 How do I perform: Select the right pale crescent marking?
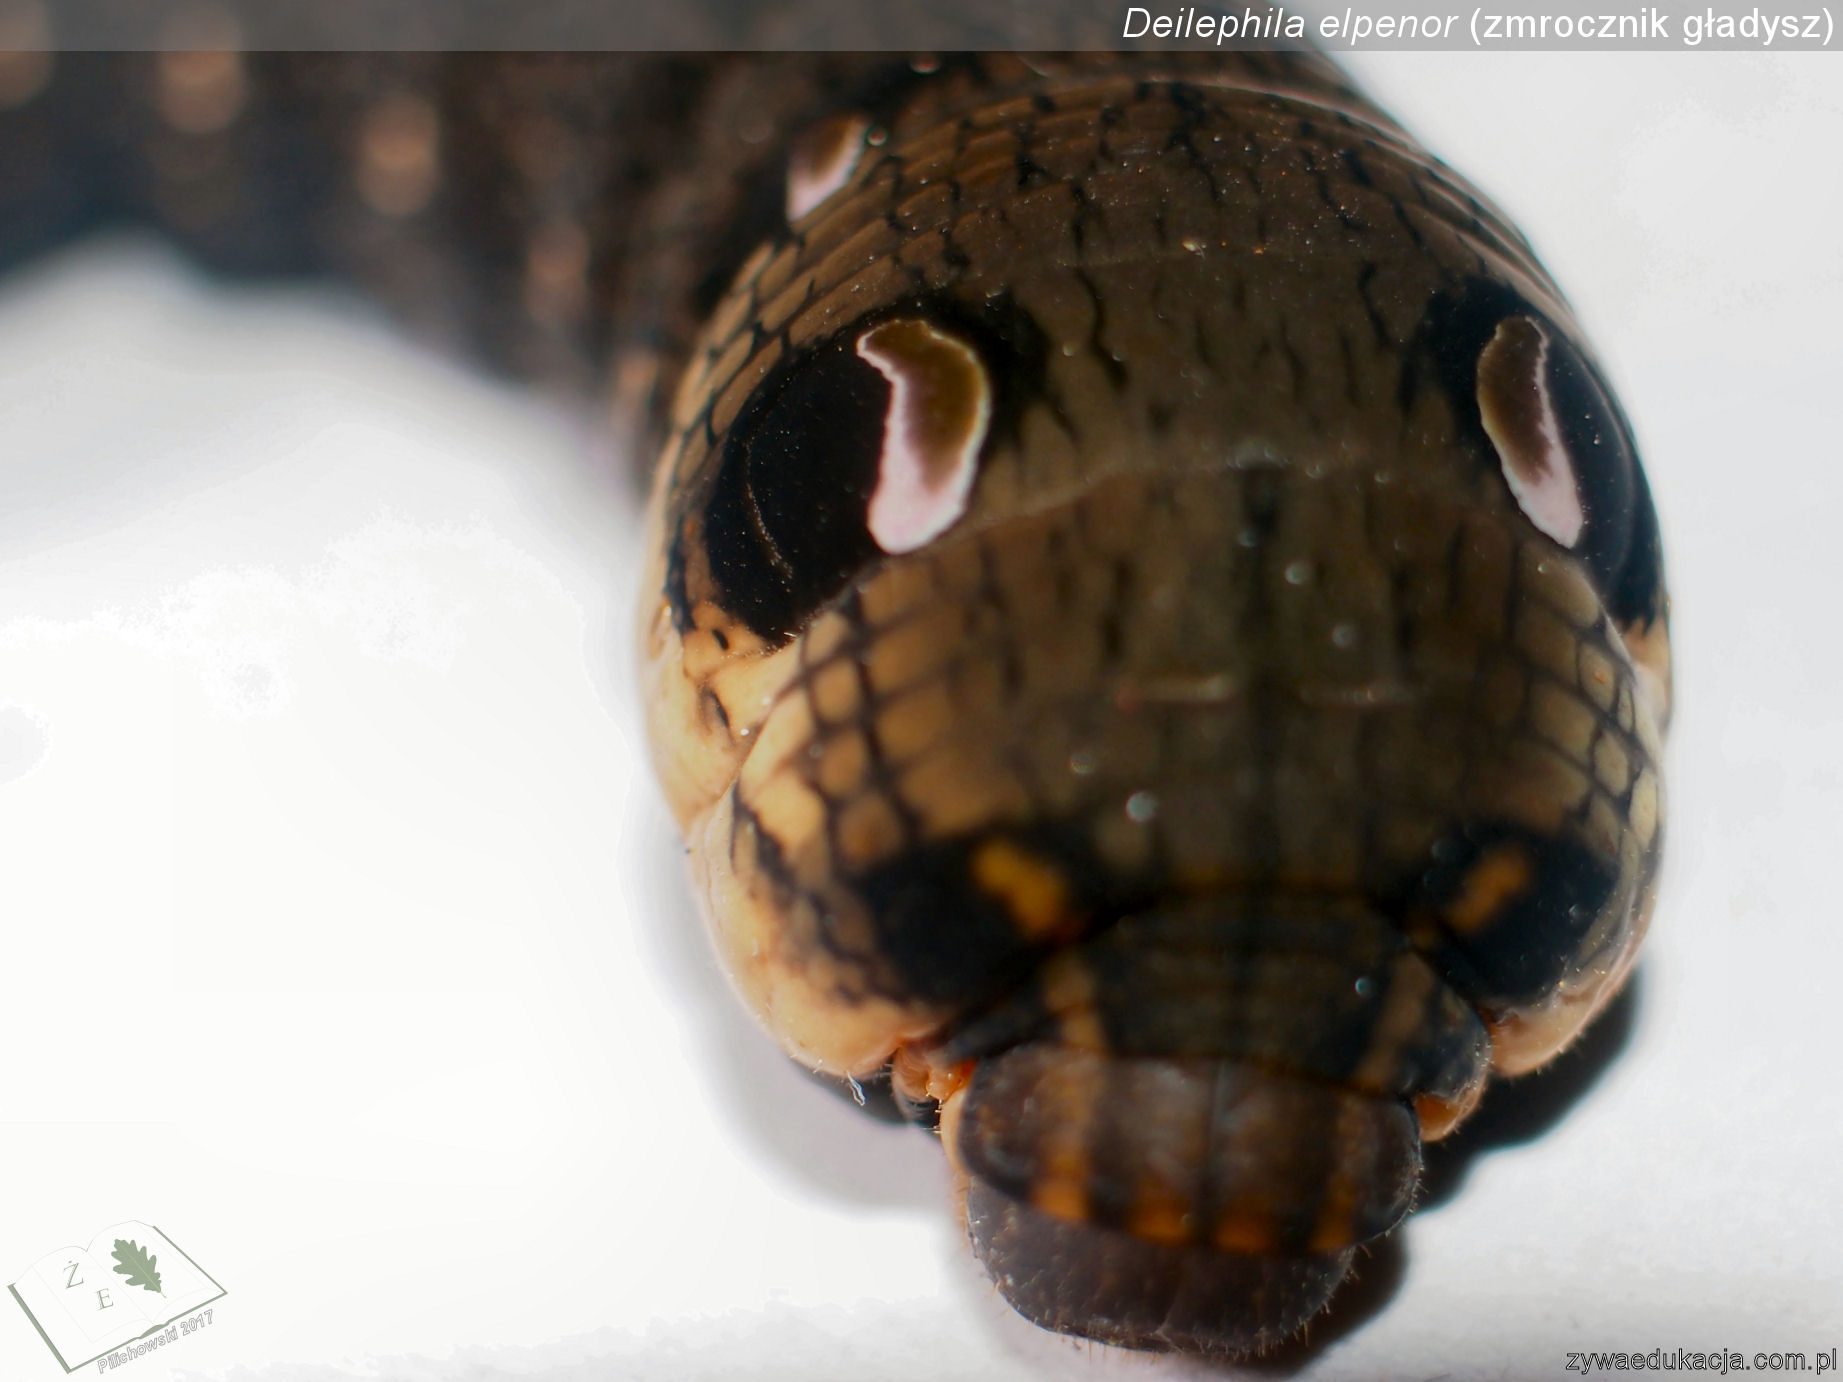pyautogui.click(x=1525, y=430)
